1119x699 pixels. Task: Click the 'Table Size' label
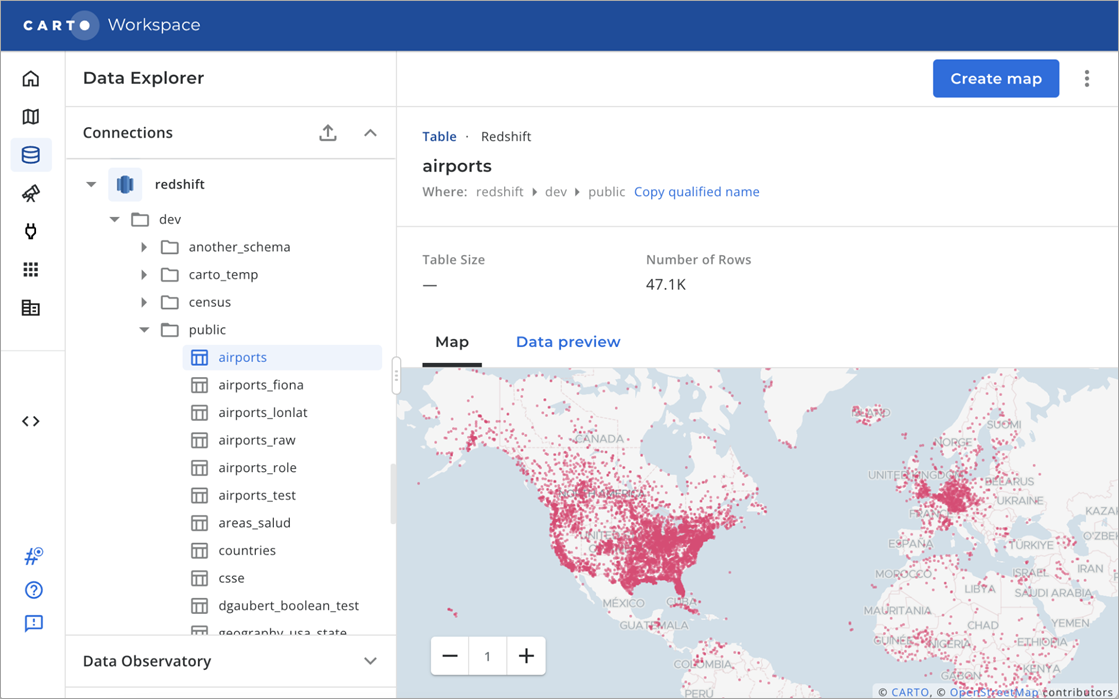pos(453,260)
